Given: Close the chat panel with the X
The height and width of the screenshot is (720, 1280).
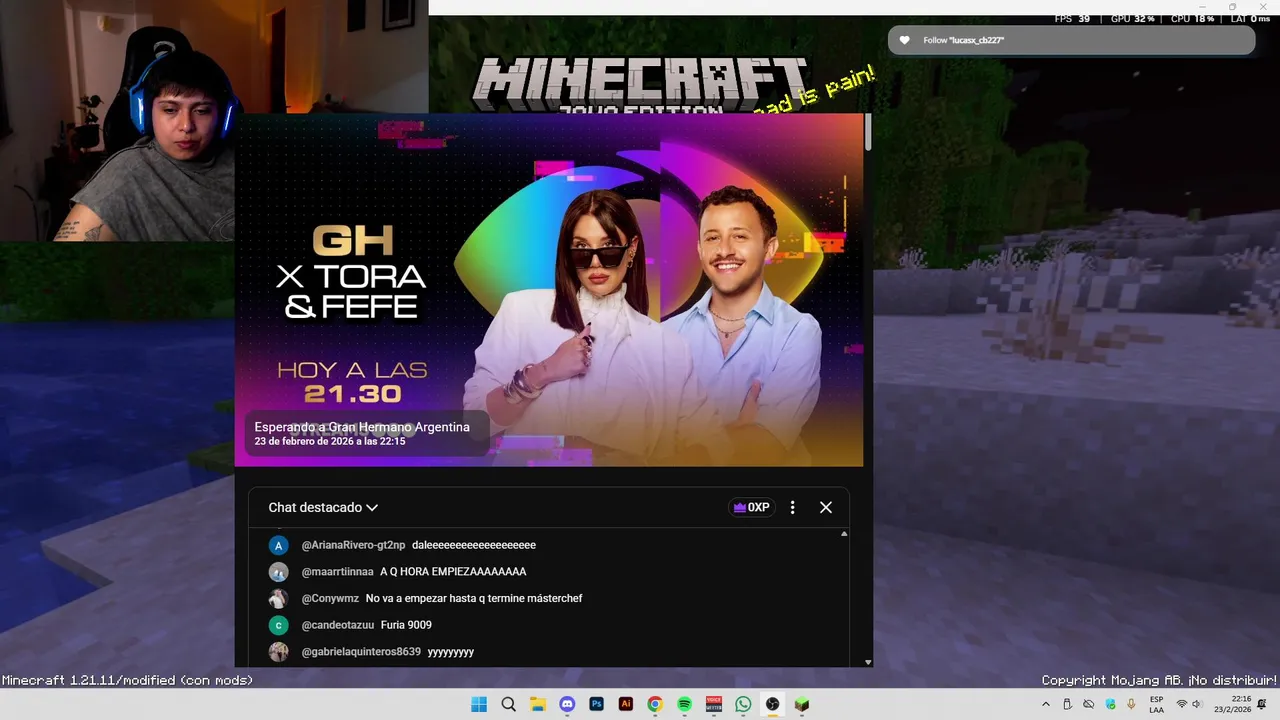Looking at the screenshot, I should tap(826, 507).
